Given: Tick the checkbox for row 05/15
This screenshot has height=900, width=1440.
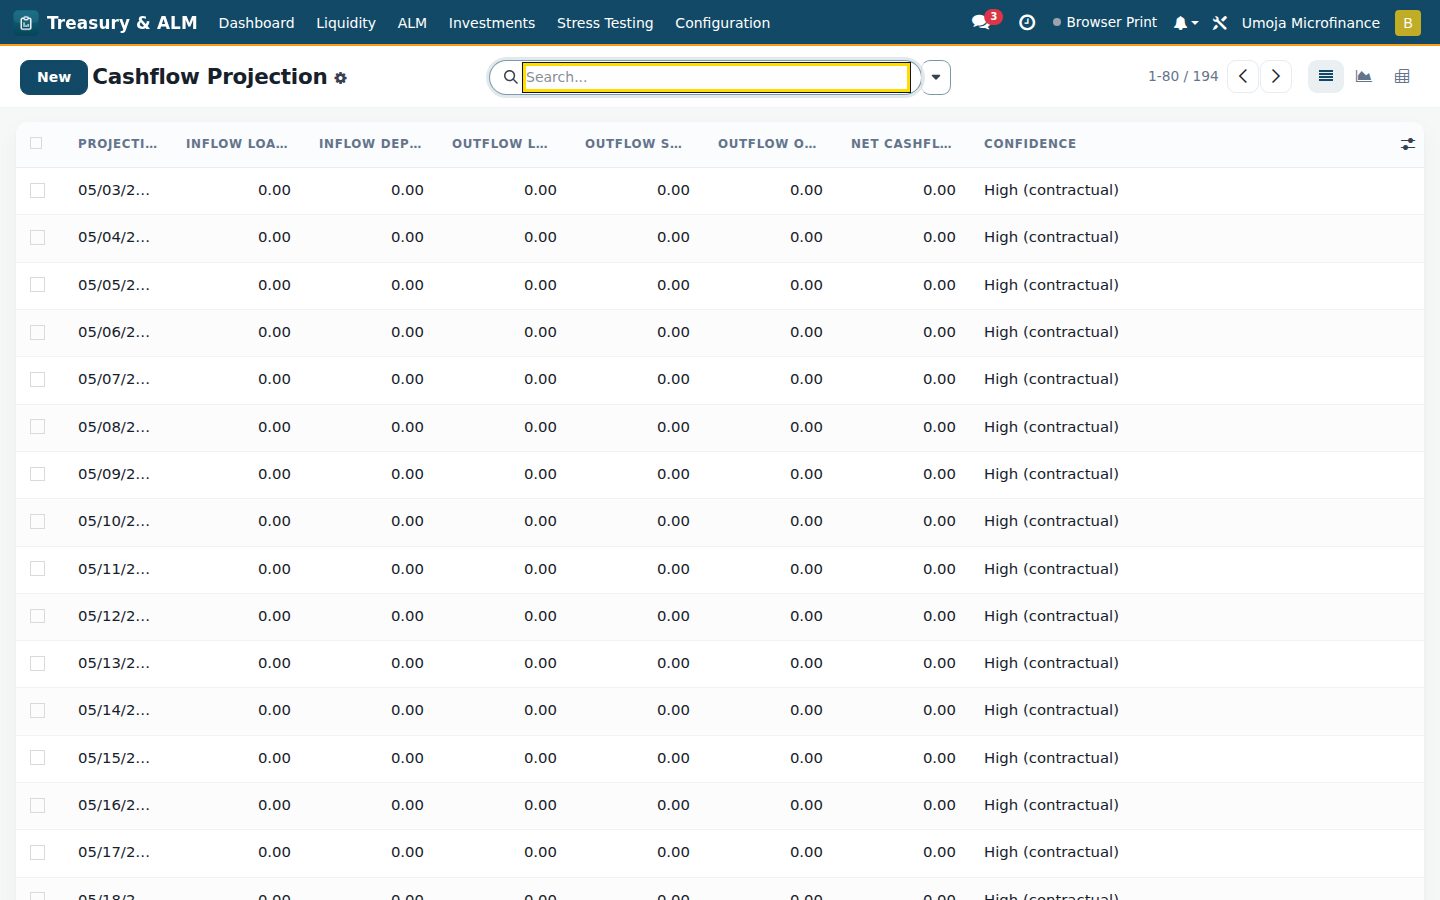Looking at the screenshot, I should [37, 758].
